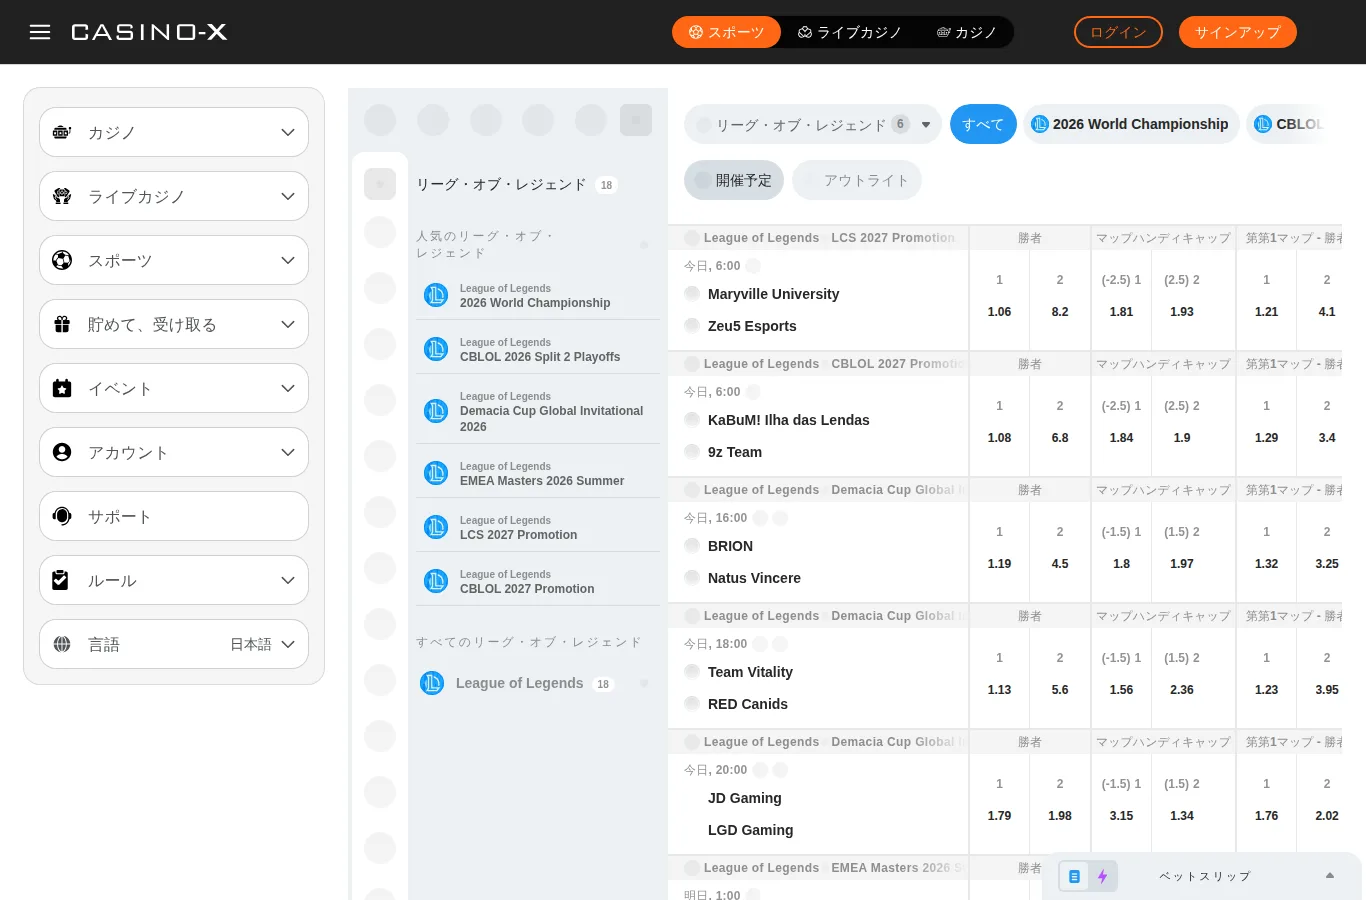Image resolution: width=1366 pixels, height=900 pixels.
Task: Click the LCS 2027 Promotion league icon
Action: click(x=436, y=527)
